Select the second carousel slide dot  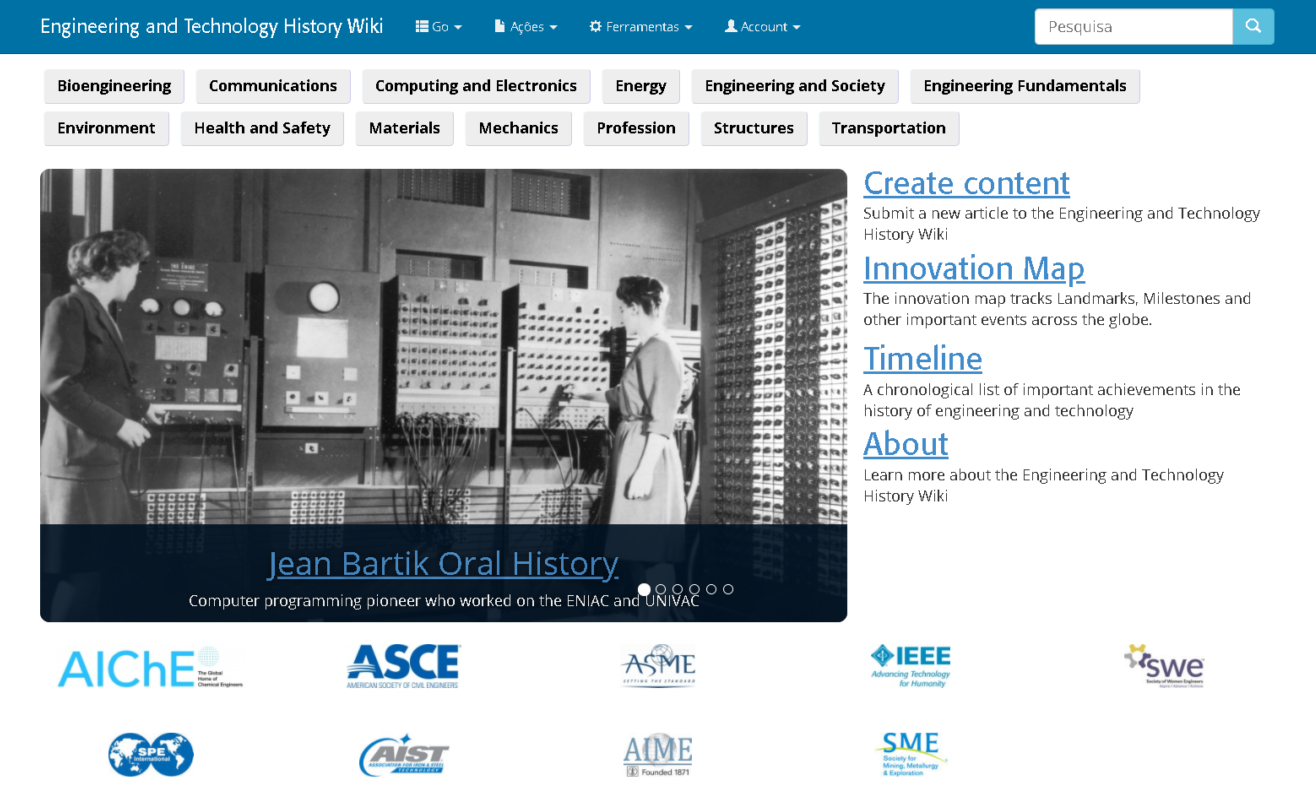click(x=661, y=589)
